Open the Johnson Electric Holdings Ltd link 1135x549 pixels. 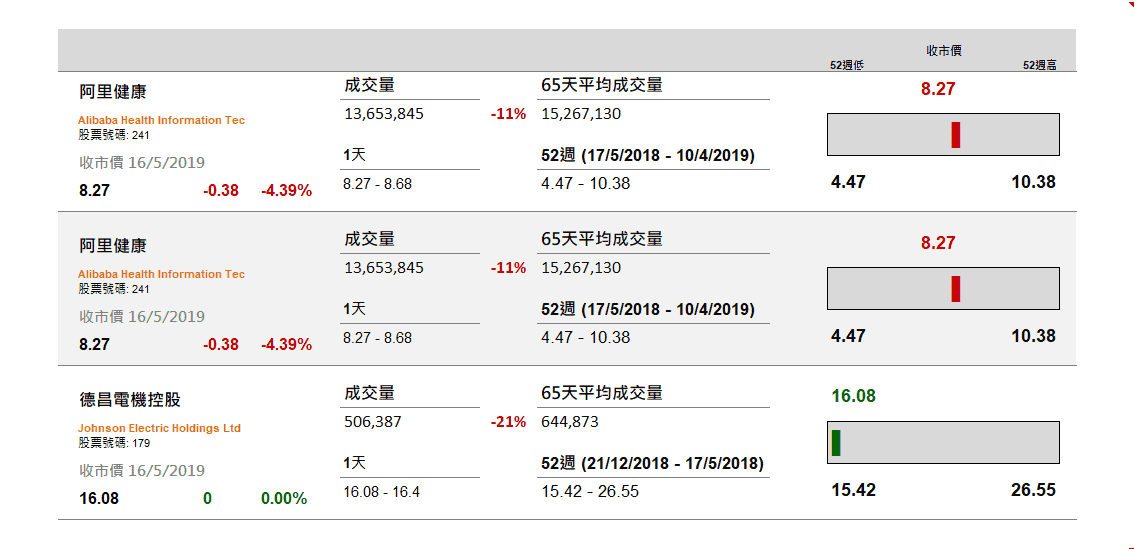159,428
